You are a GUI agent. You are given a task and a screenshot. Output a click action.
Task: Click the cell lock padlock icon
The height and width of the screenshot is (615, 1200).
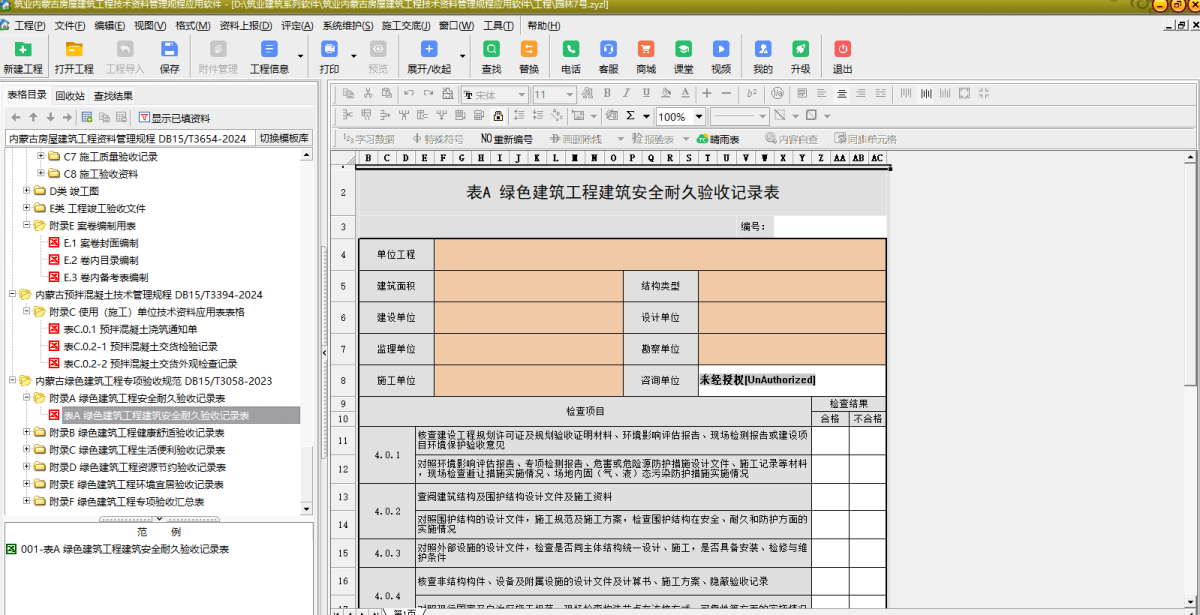pyautogui.click(x=498, y=116)
